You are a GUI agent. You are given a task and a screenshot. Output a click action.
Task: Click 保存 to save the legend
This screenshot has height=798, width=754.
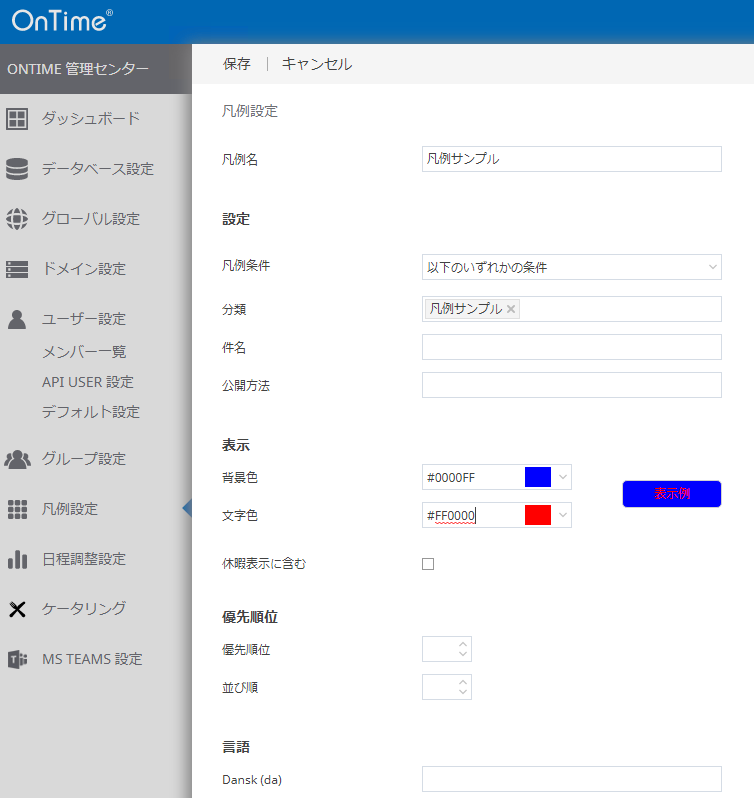237,64
